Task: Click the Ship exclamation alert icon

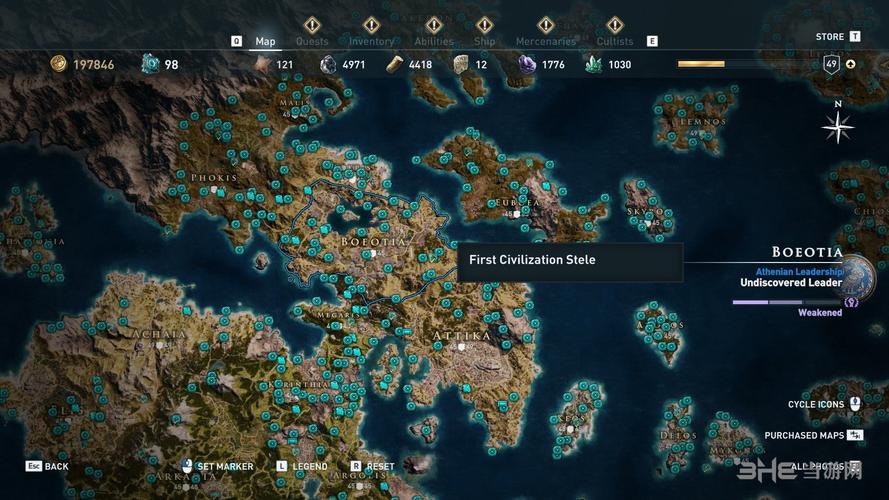Action: coord(485,25)
